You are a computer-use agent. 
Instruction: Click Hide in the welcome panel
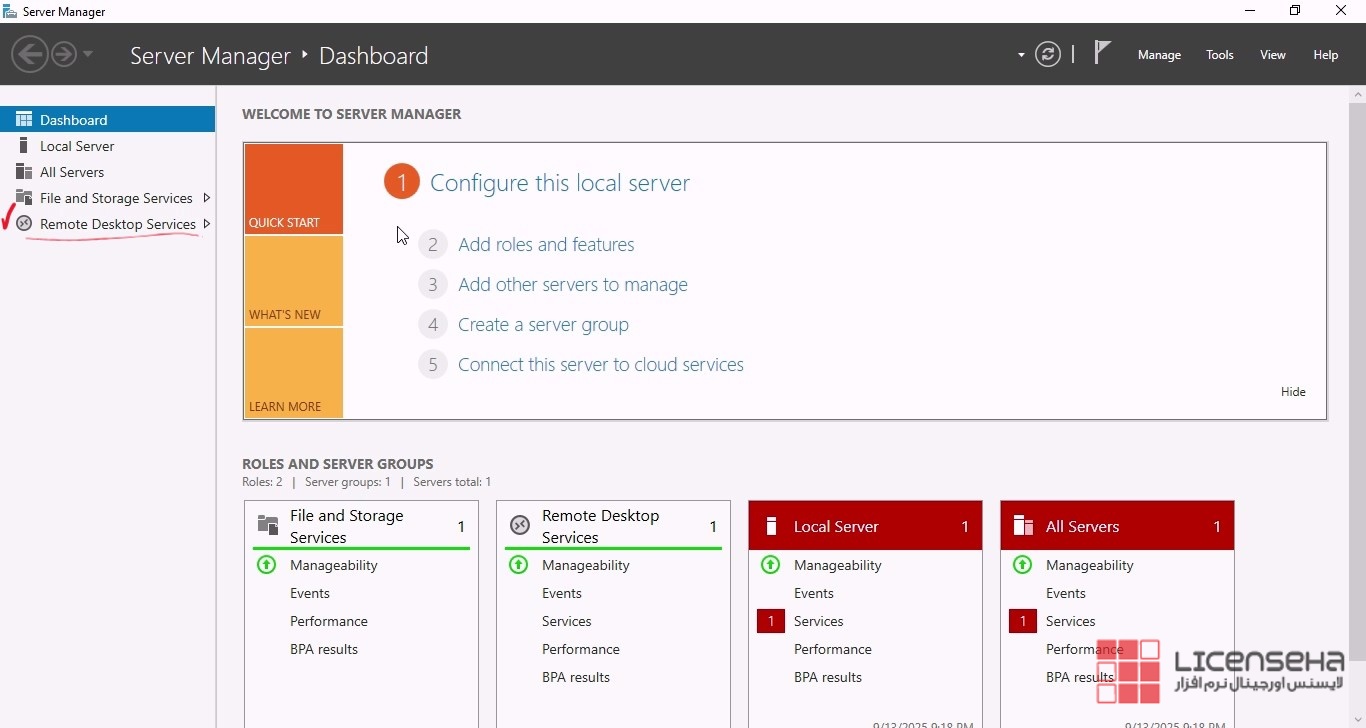click(1293, 392)
